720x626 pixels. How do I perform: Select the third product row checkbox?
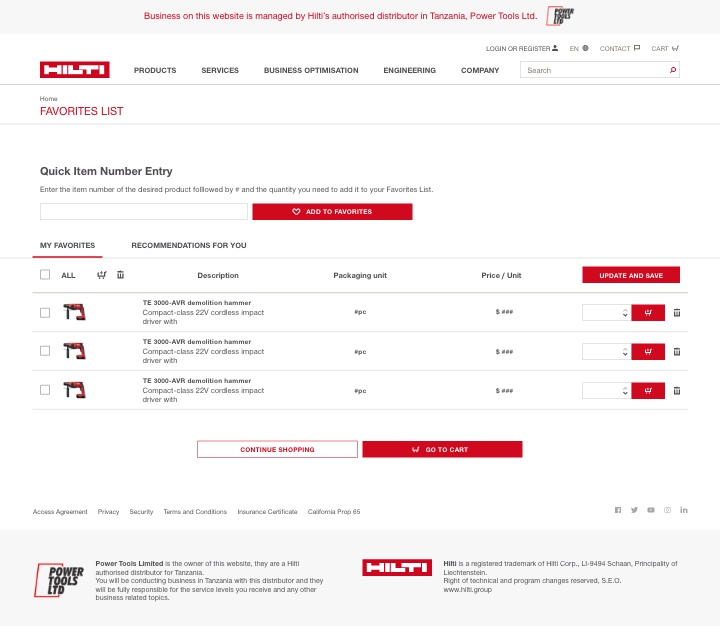(45, 390)
